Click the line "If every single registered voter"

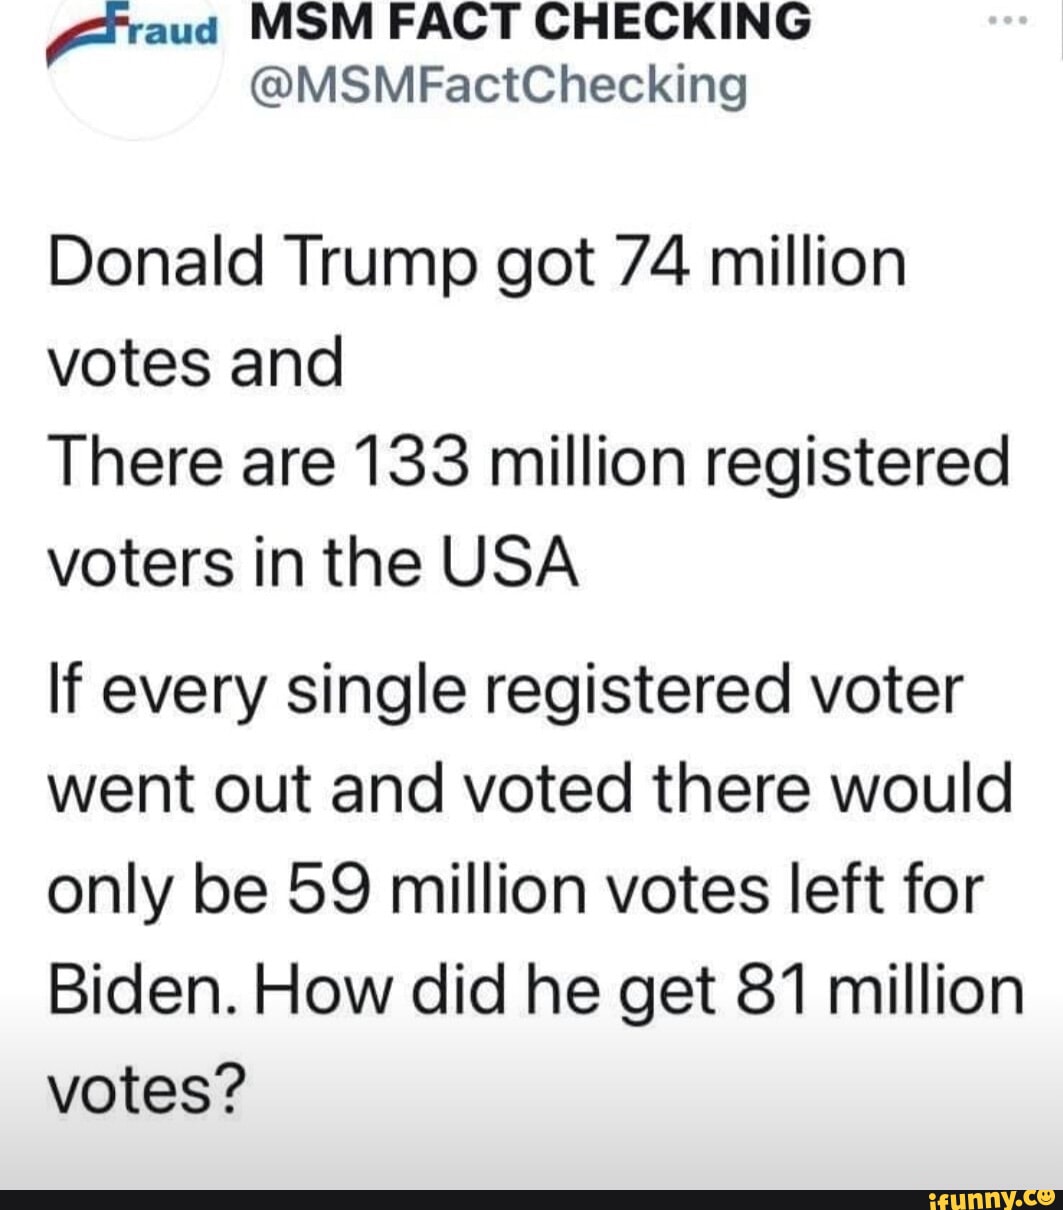point(505,691)
